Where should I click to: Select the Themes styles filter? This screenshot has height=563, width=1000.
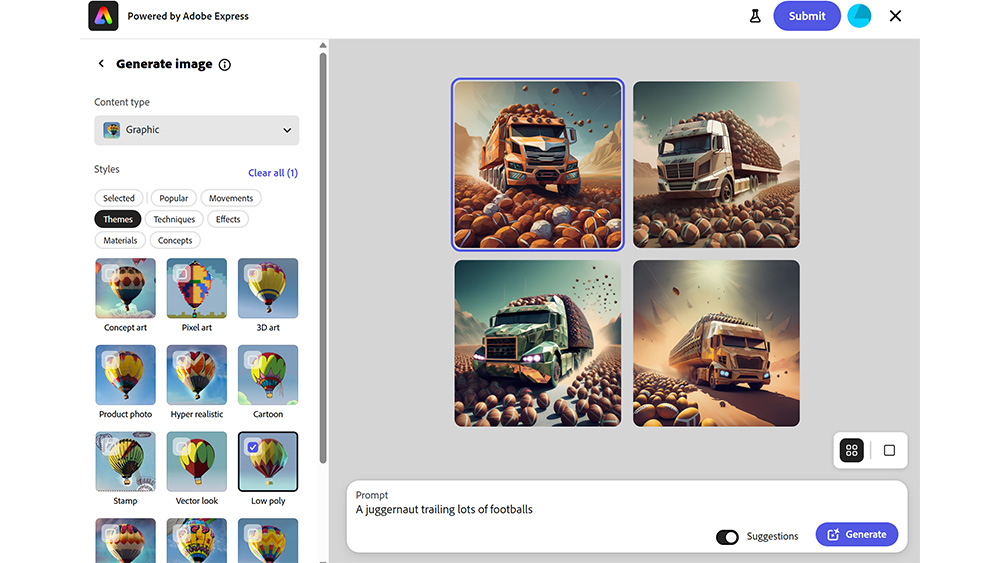[118, 219]
